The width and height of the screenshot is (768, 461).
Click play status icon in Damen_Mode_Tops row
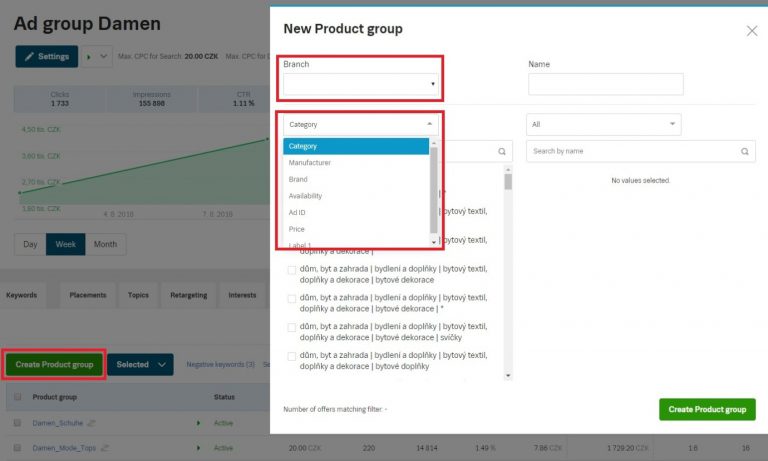pyautogui.click(x=198, y=448)
